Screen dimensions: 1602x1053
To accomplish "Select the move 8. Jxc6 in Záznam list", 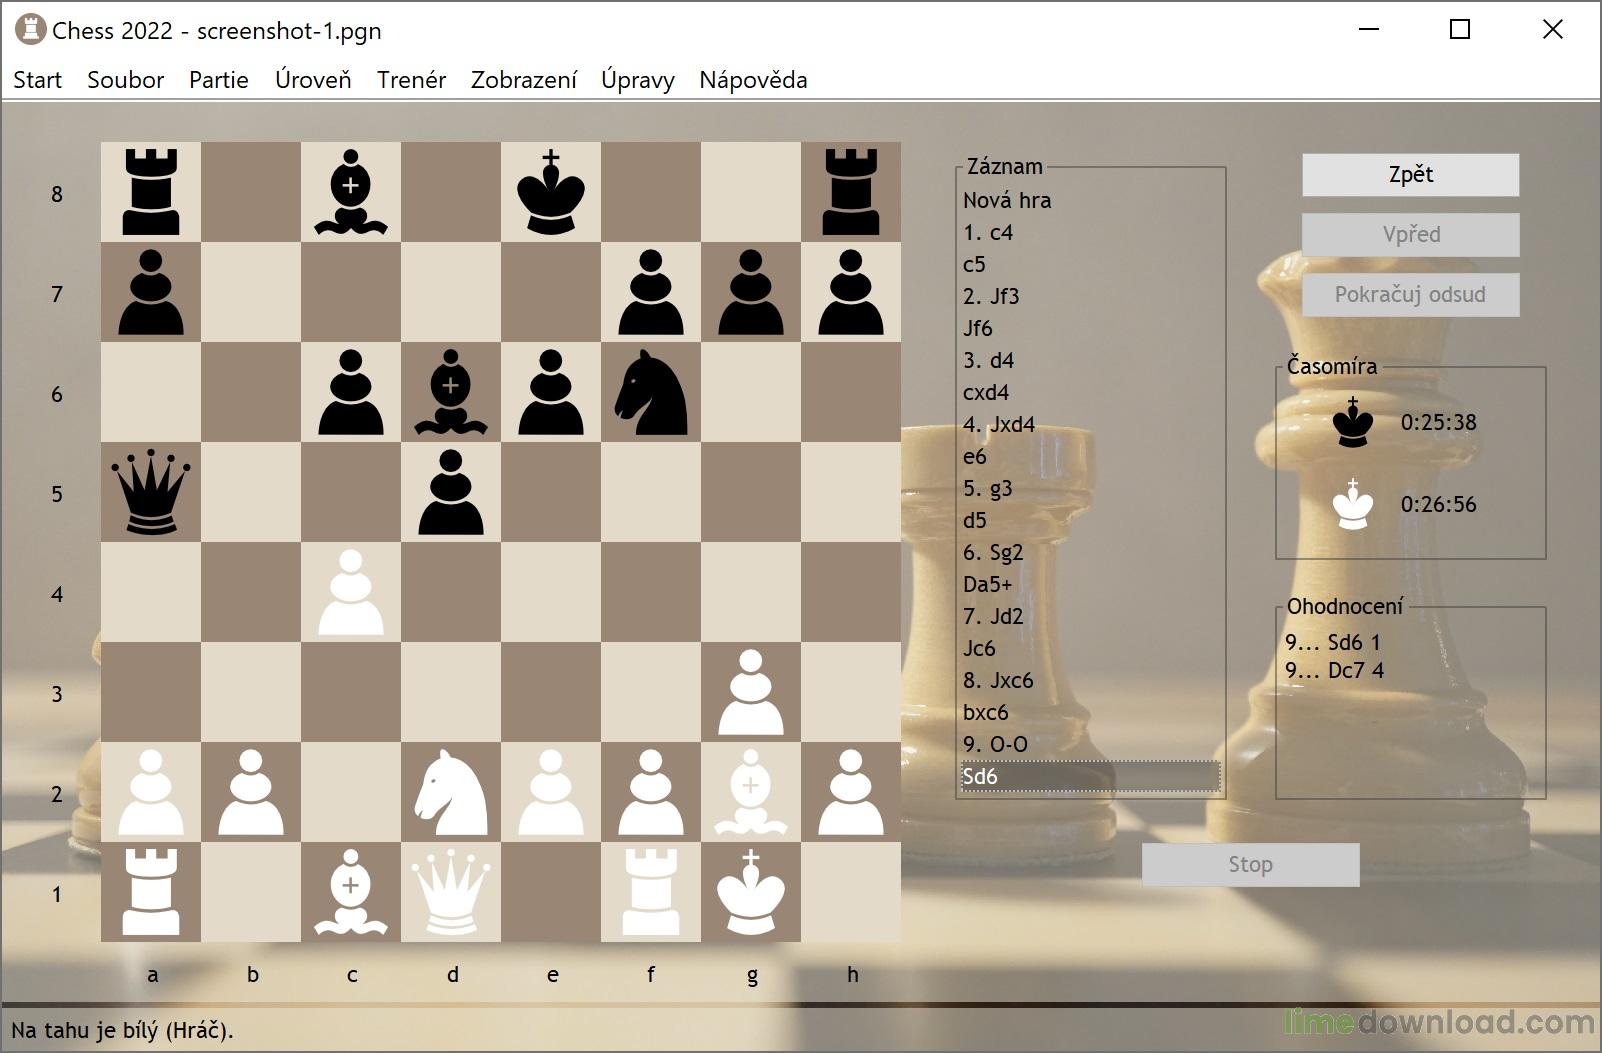I will [x=999, y=681].
